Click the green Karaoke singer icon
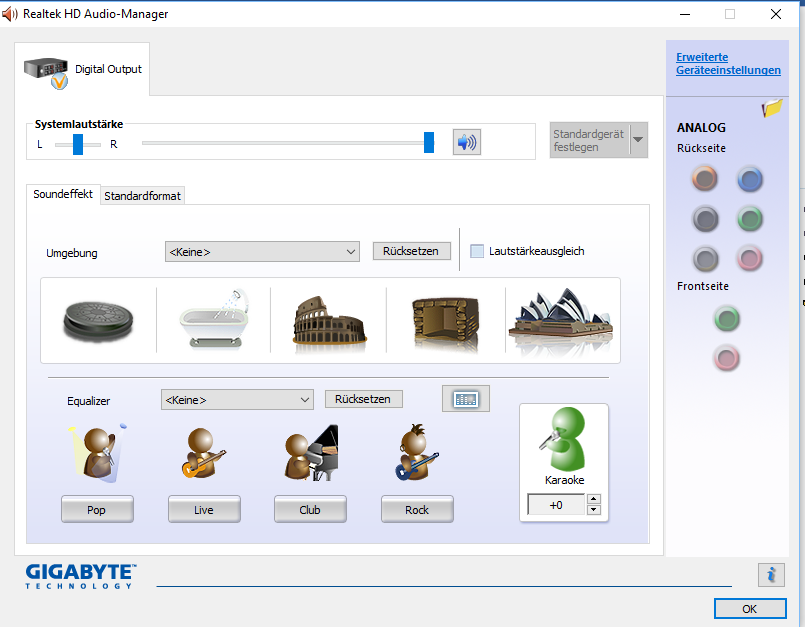Viewport: 805px width, 627px height. pos(563,439)
